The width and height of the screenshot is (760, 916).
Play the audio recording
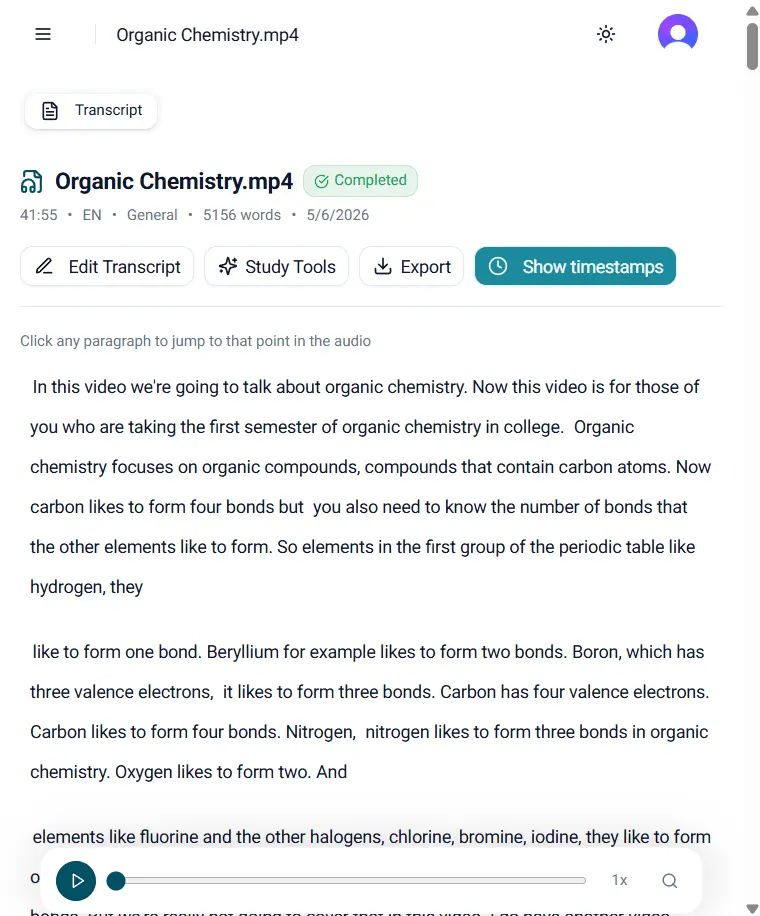[x=76, y=880]
